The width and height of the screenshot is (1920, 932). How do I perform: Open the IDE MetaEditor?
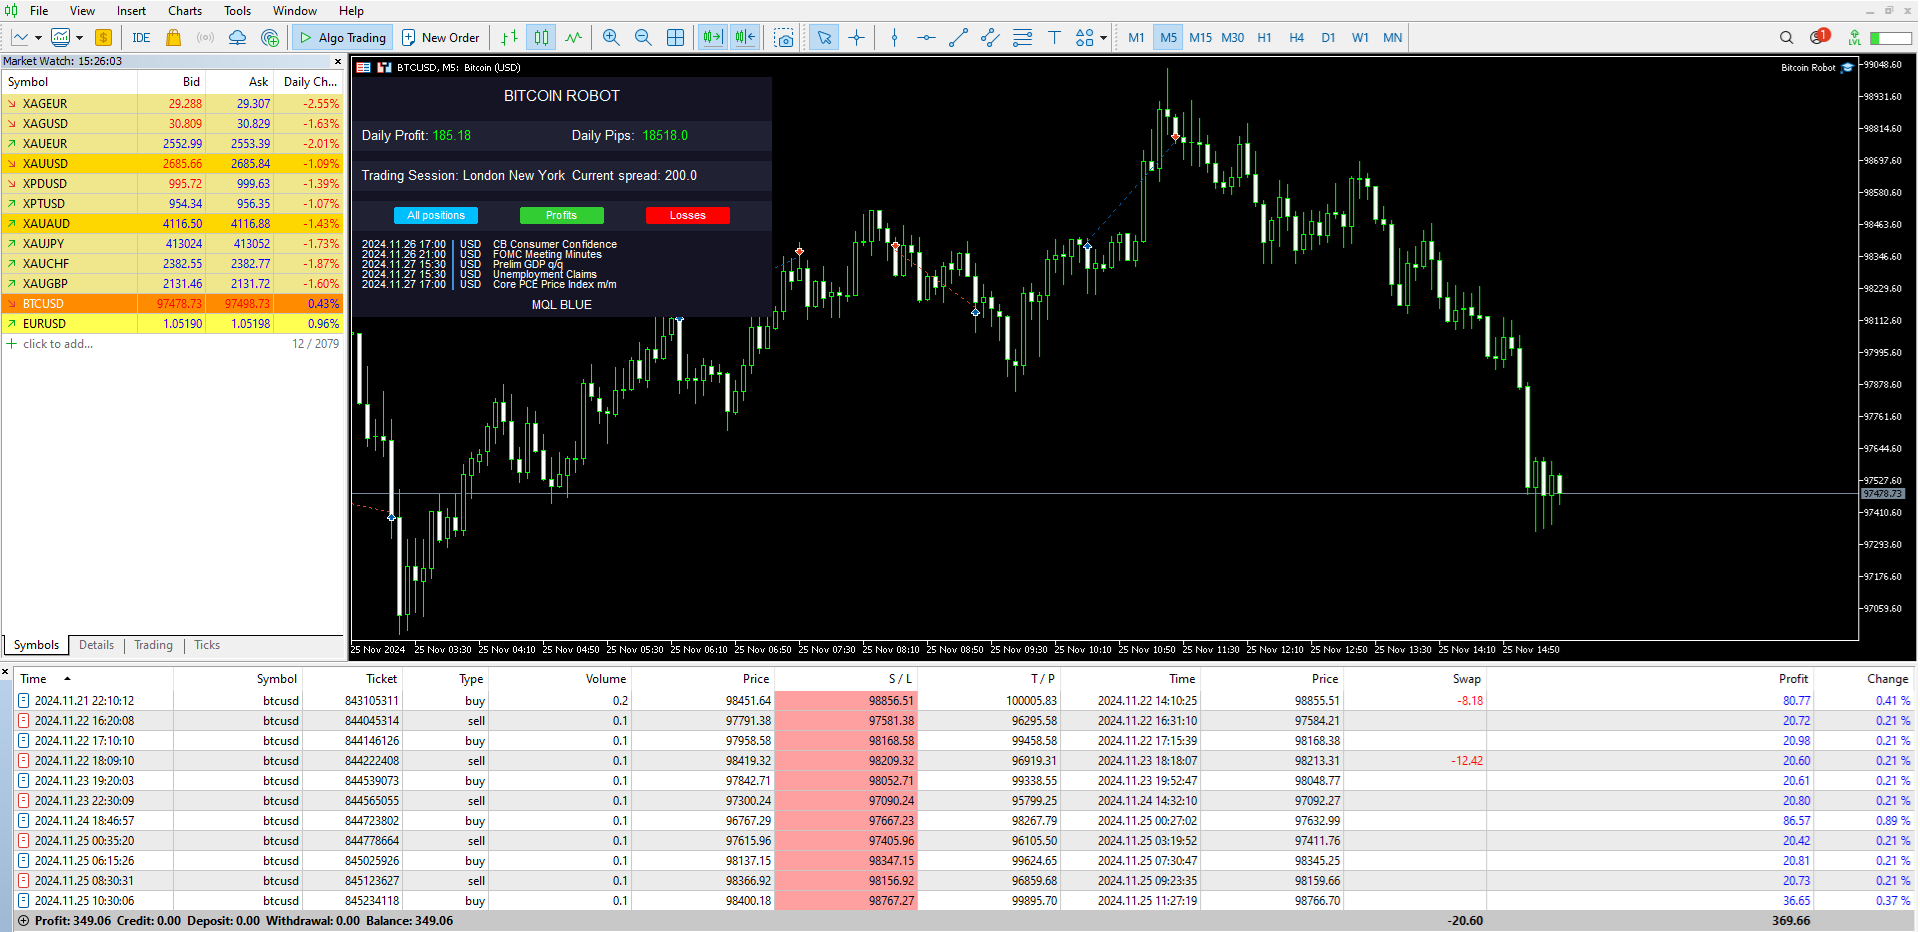pos(141,38)
